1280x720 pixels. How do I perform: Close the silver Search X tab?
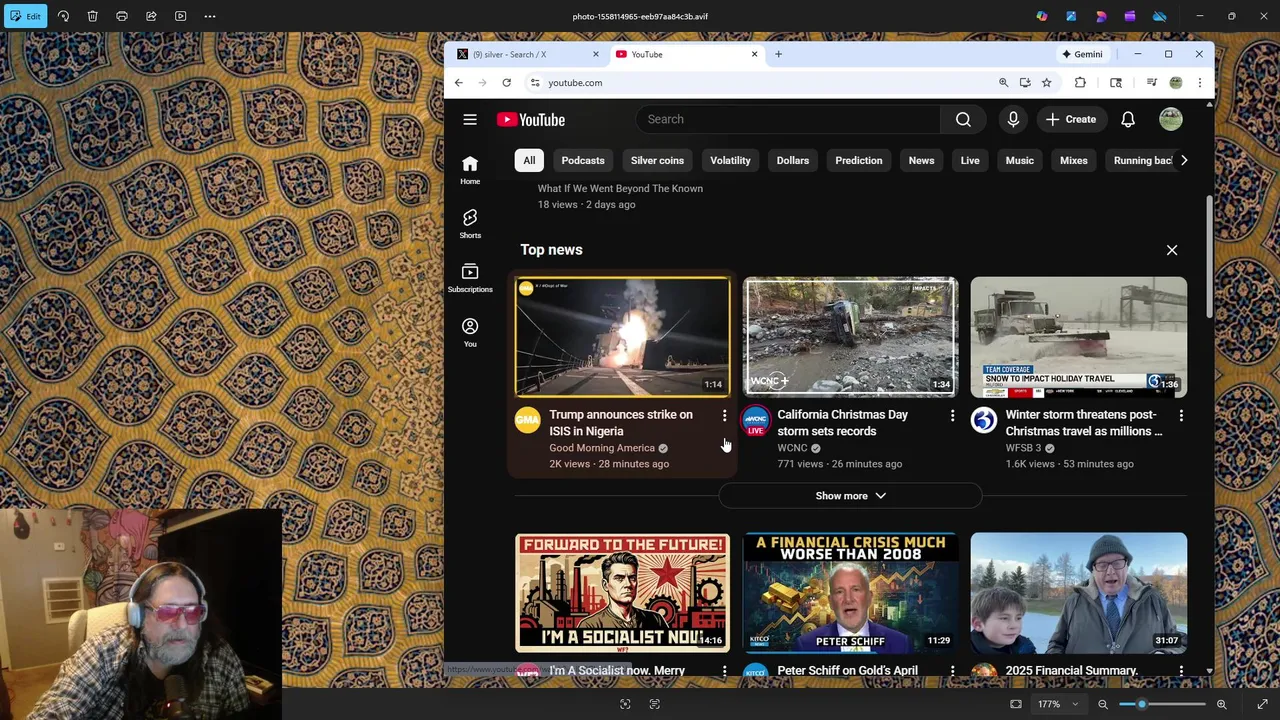click(596, 54)
